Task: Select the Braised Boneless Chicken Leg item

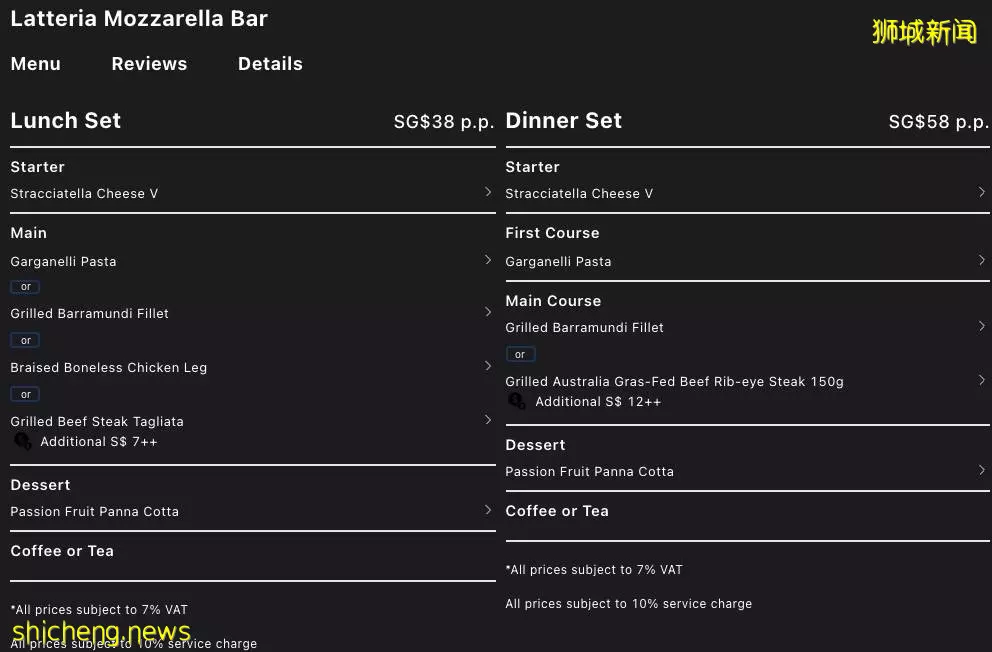Action: click(x=109, y=367)
